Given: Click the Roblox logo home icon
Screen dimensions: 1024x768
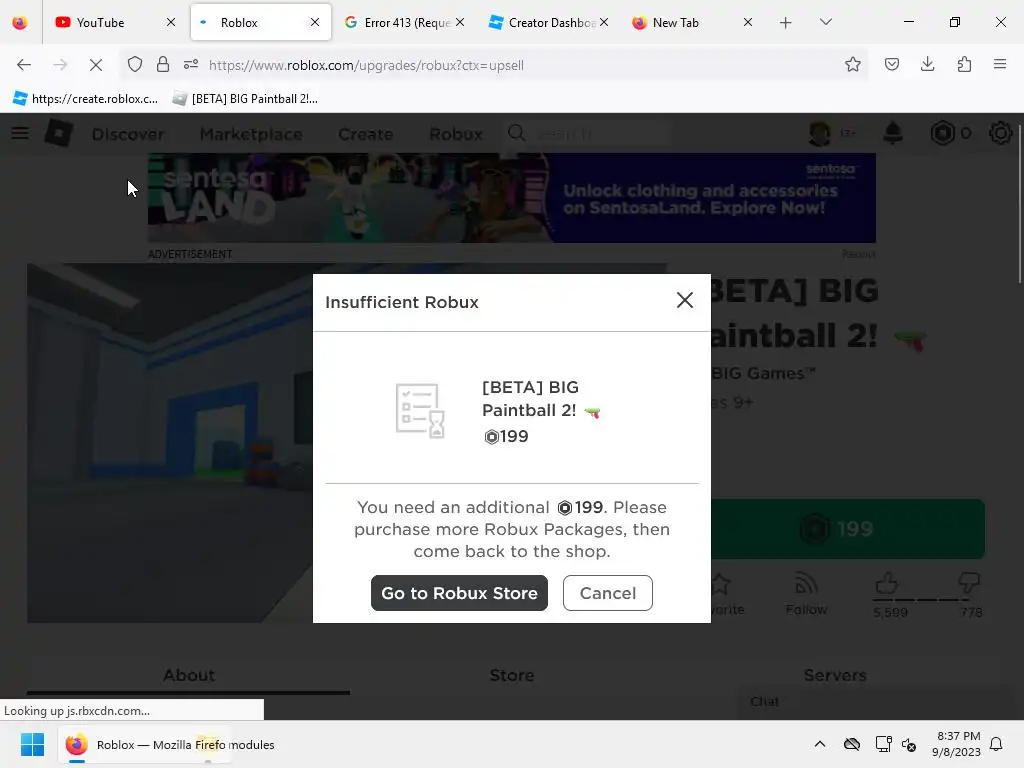Looking at the screenshot, I should pos(59,133).
